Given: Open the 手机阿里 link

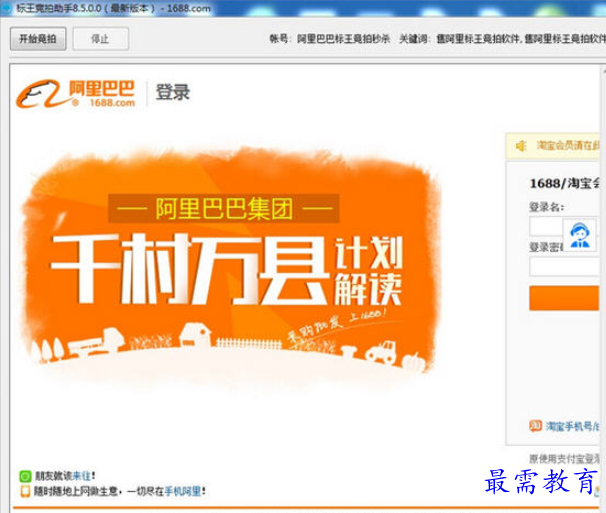Looking at the screenshot, I should (x=182, y=491).
